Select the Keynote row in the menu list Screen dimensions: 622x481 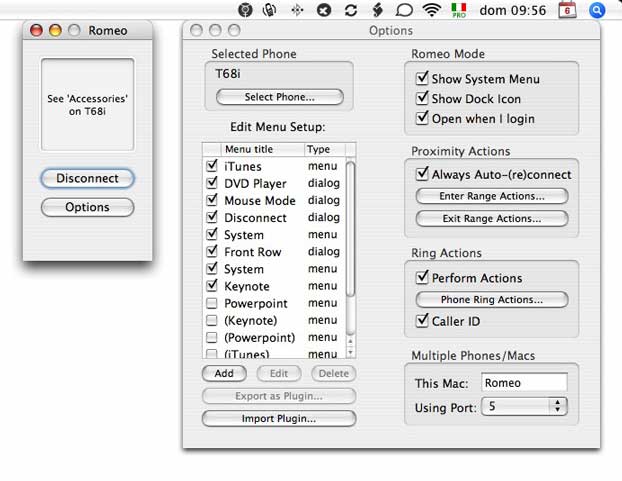[x=274, y=286]
